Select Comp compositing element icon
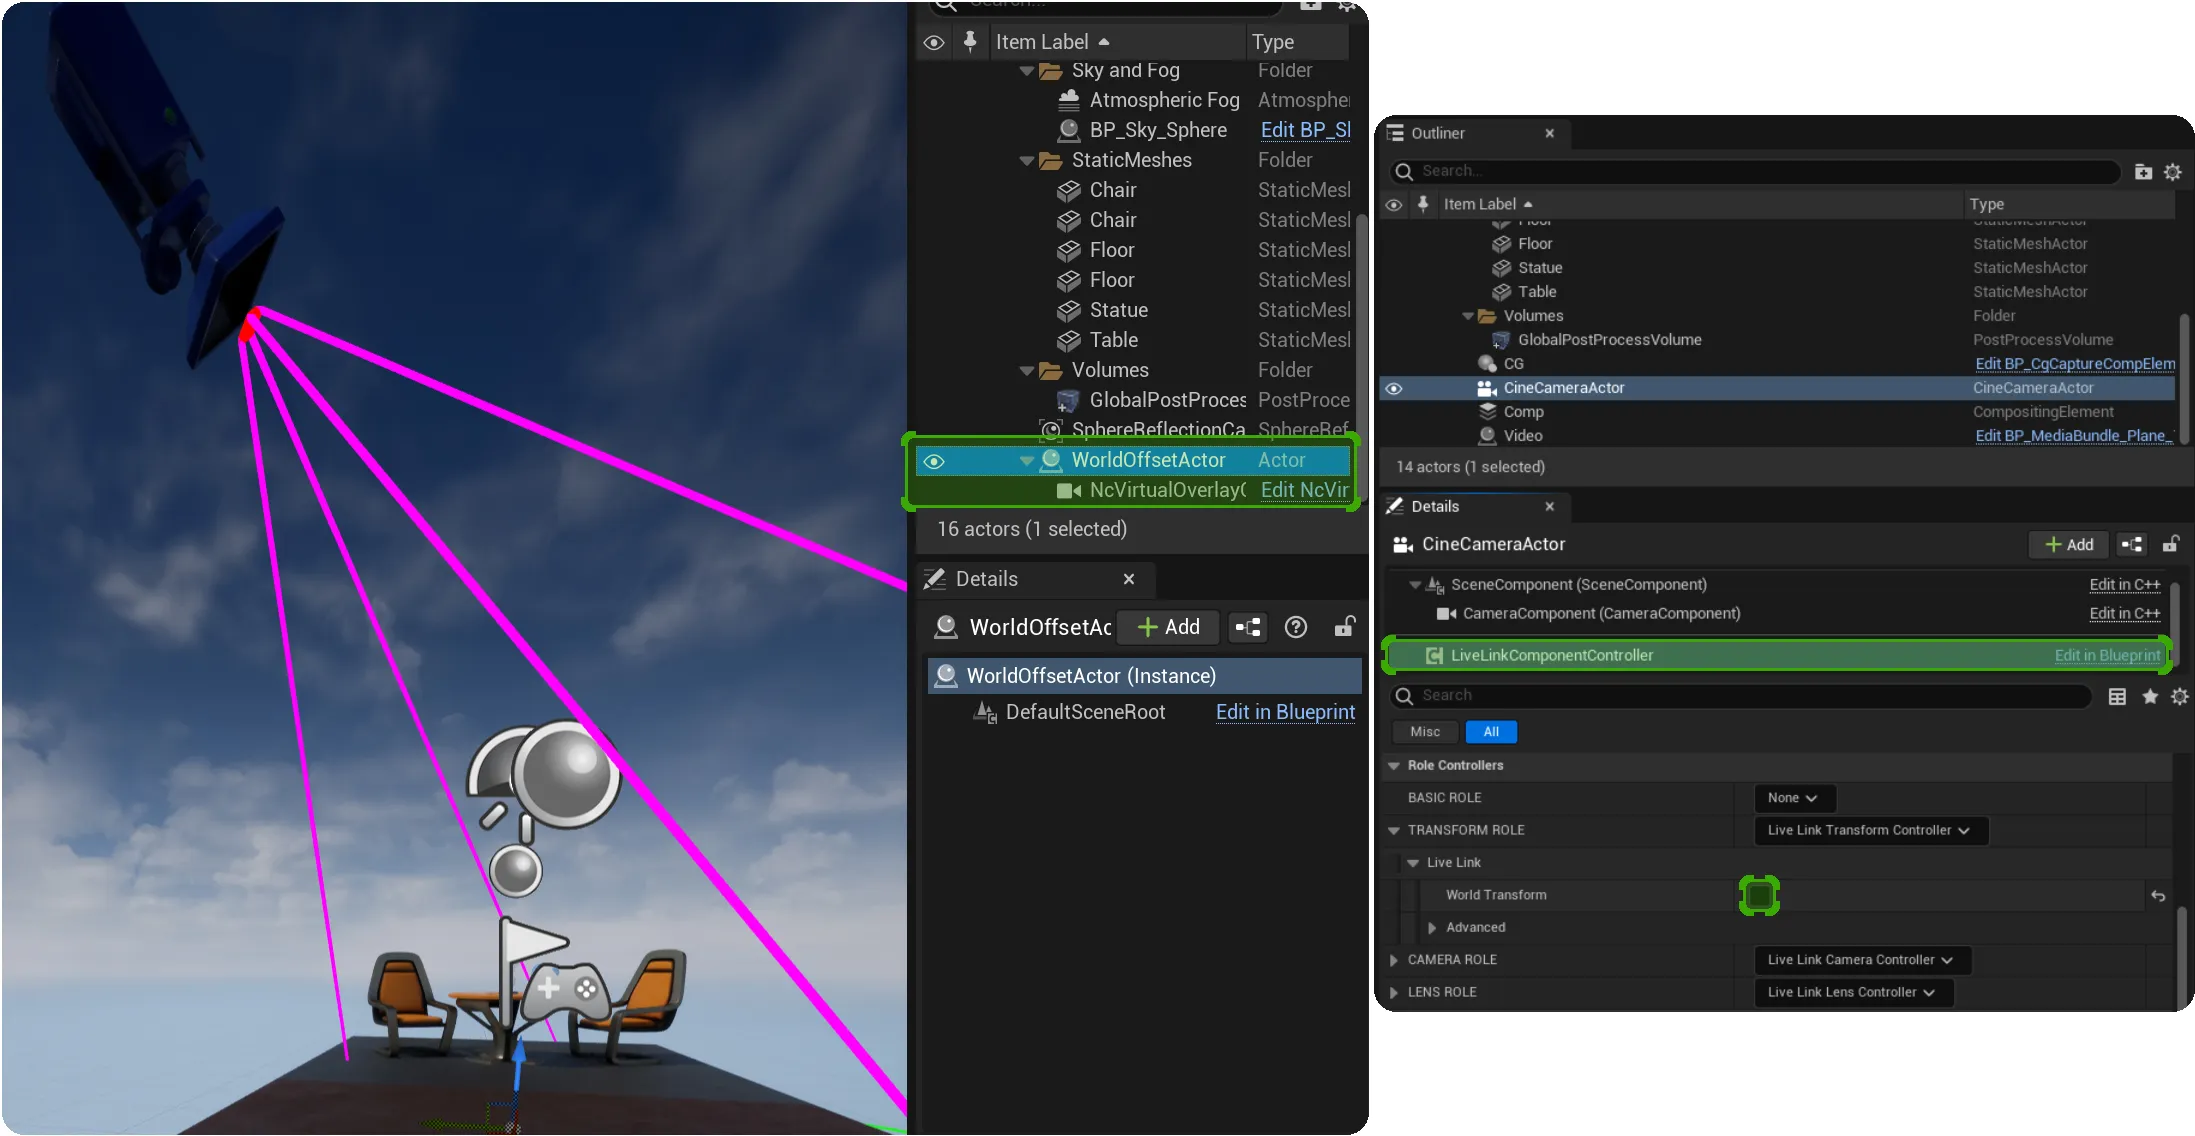Screen dimensions: 2195x1136 tap(1487, 412)
